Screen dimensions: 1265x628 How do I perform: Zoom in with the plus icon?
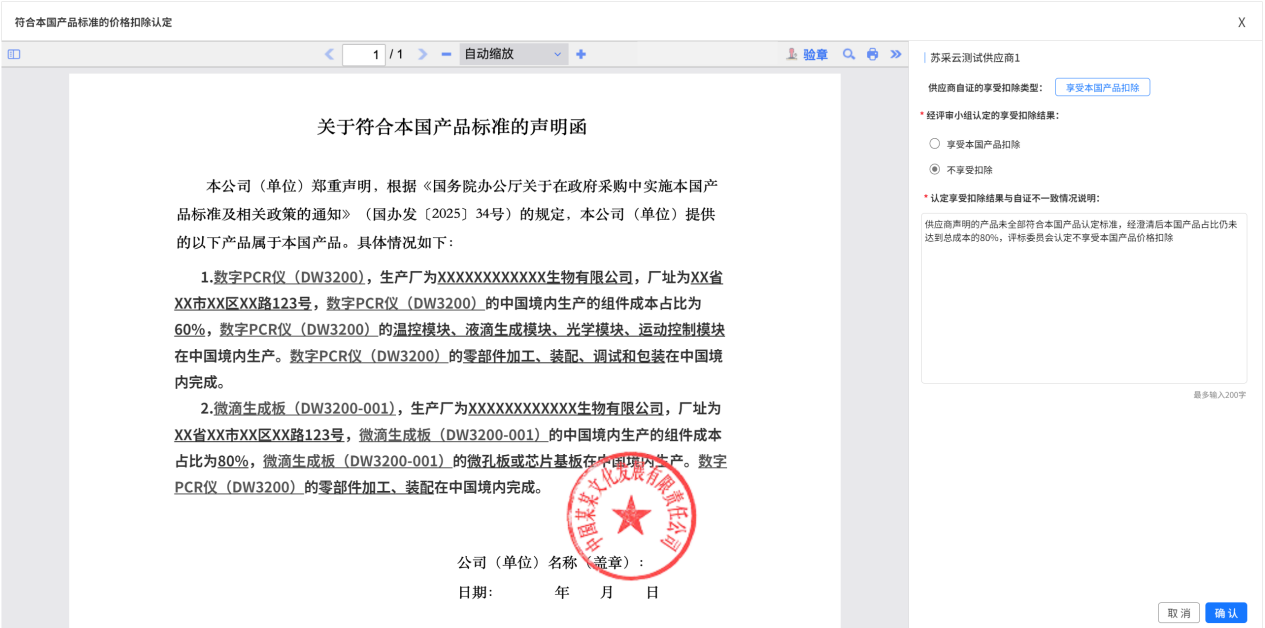click(581, 54)
